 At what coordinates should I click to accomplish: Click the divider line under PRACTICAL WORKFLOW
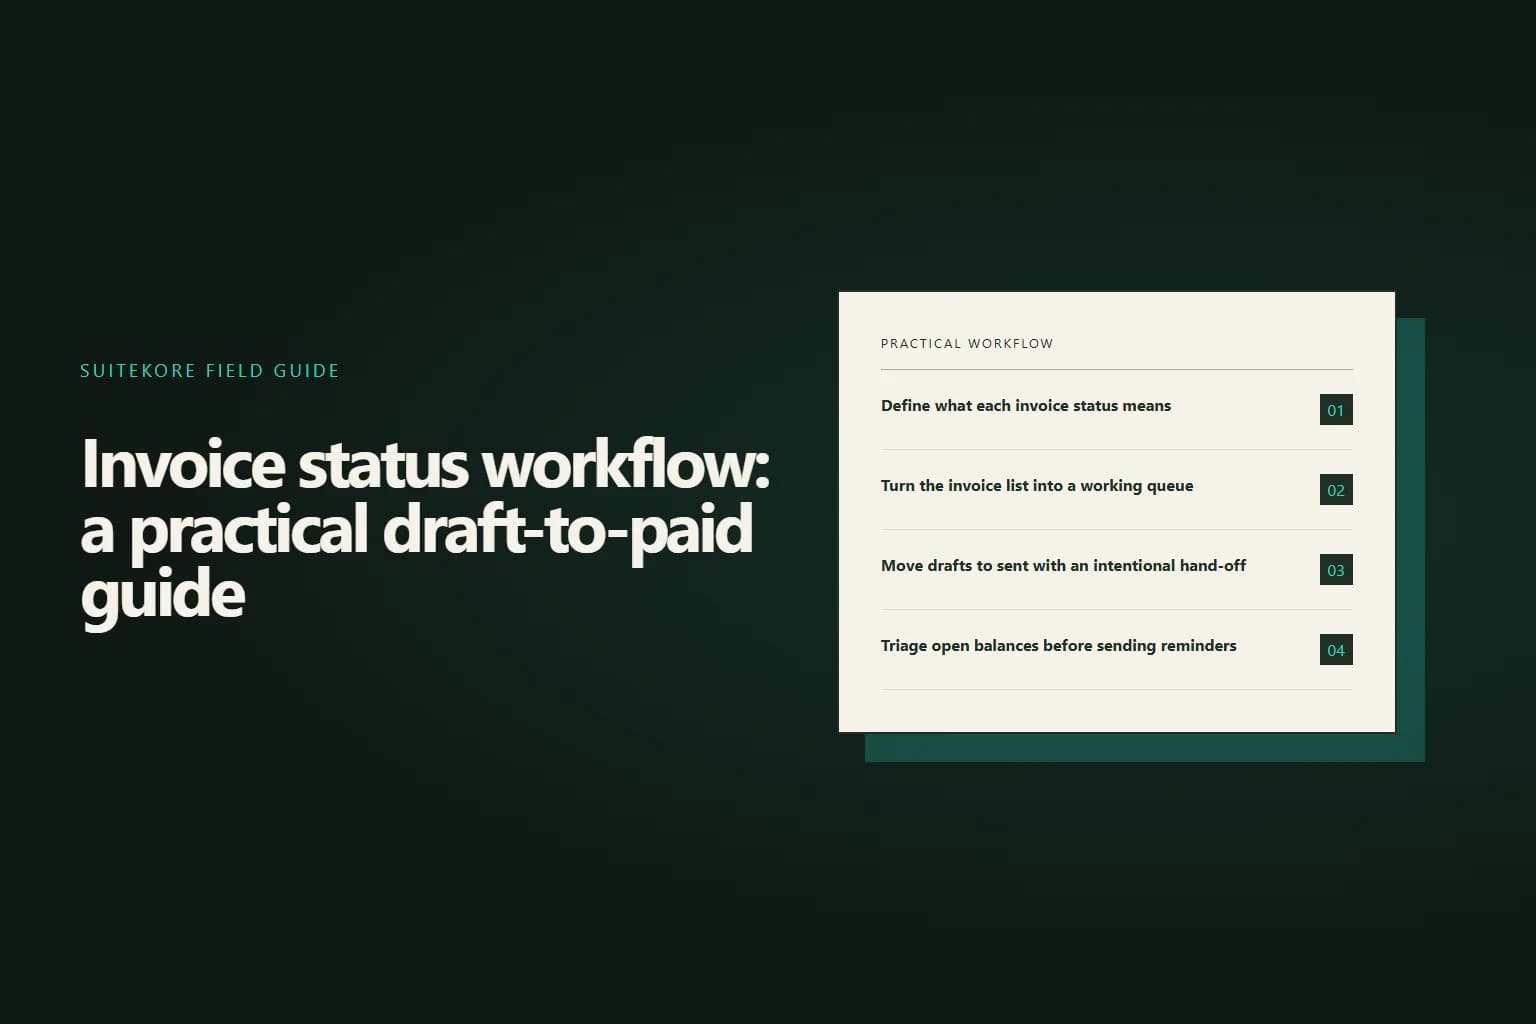pos(1117,370)
